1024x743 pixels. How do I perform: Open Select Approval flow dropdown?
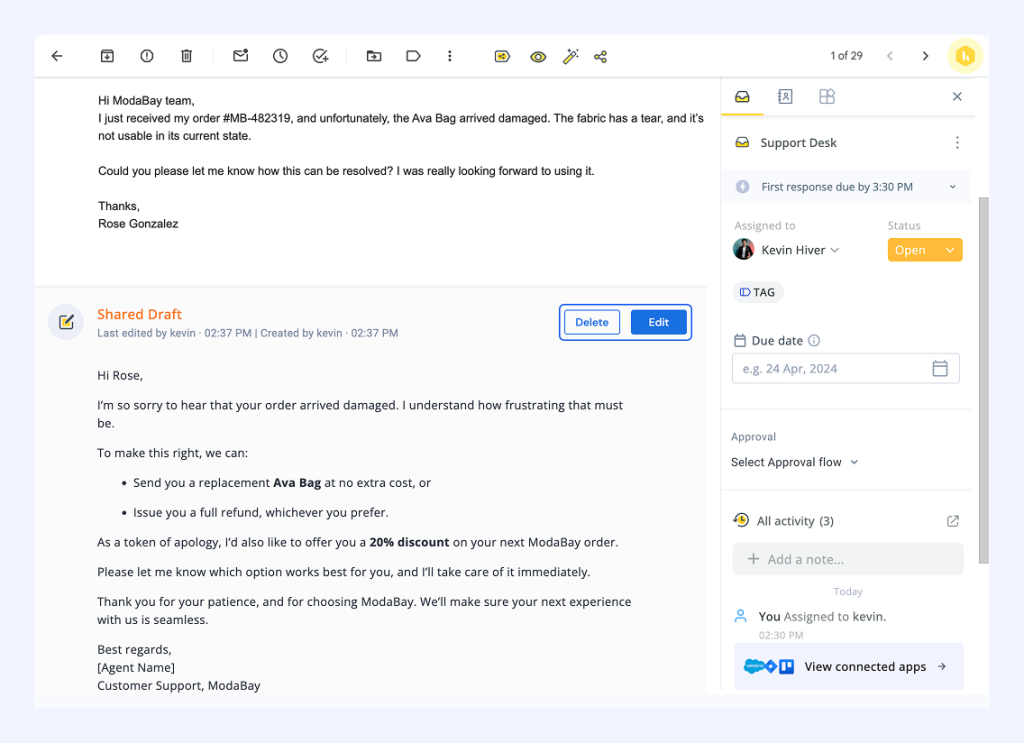[x=794, y=462]
